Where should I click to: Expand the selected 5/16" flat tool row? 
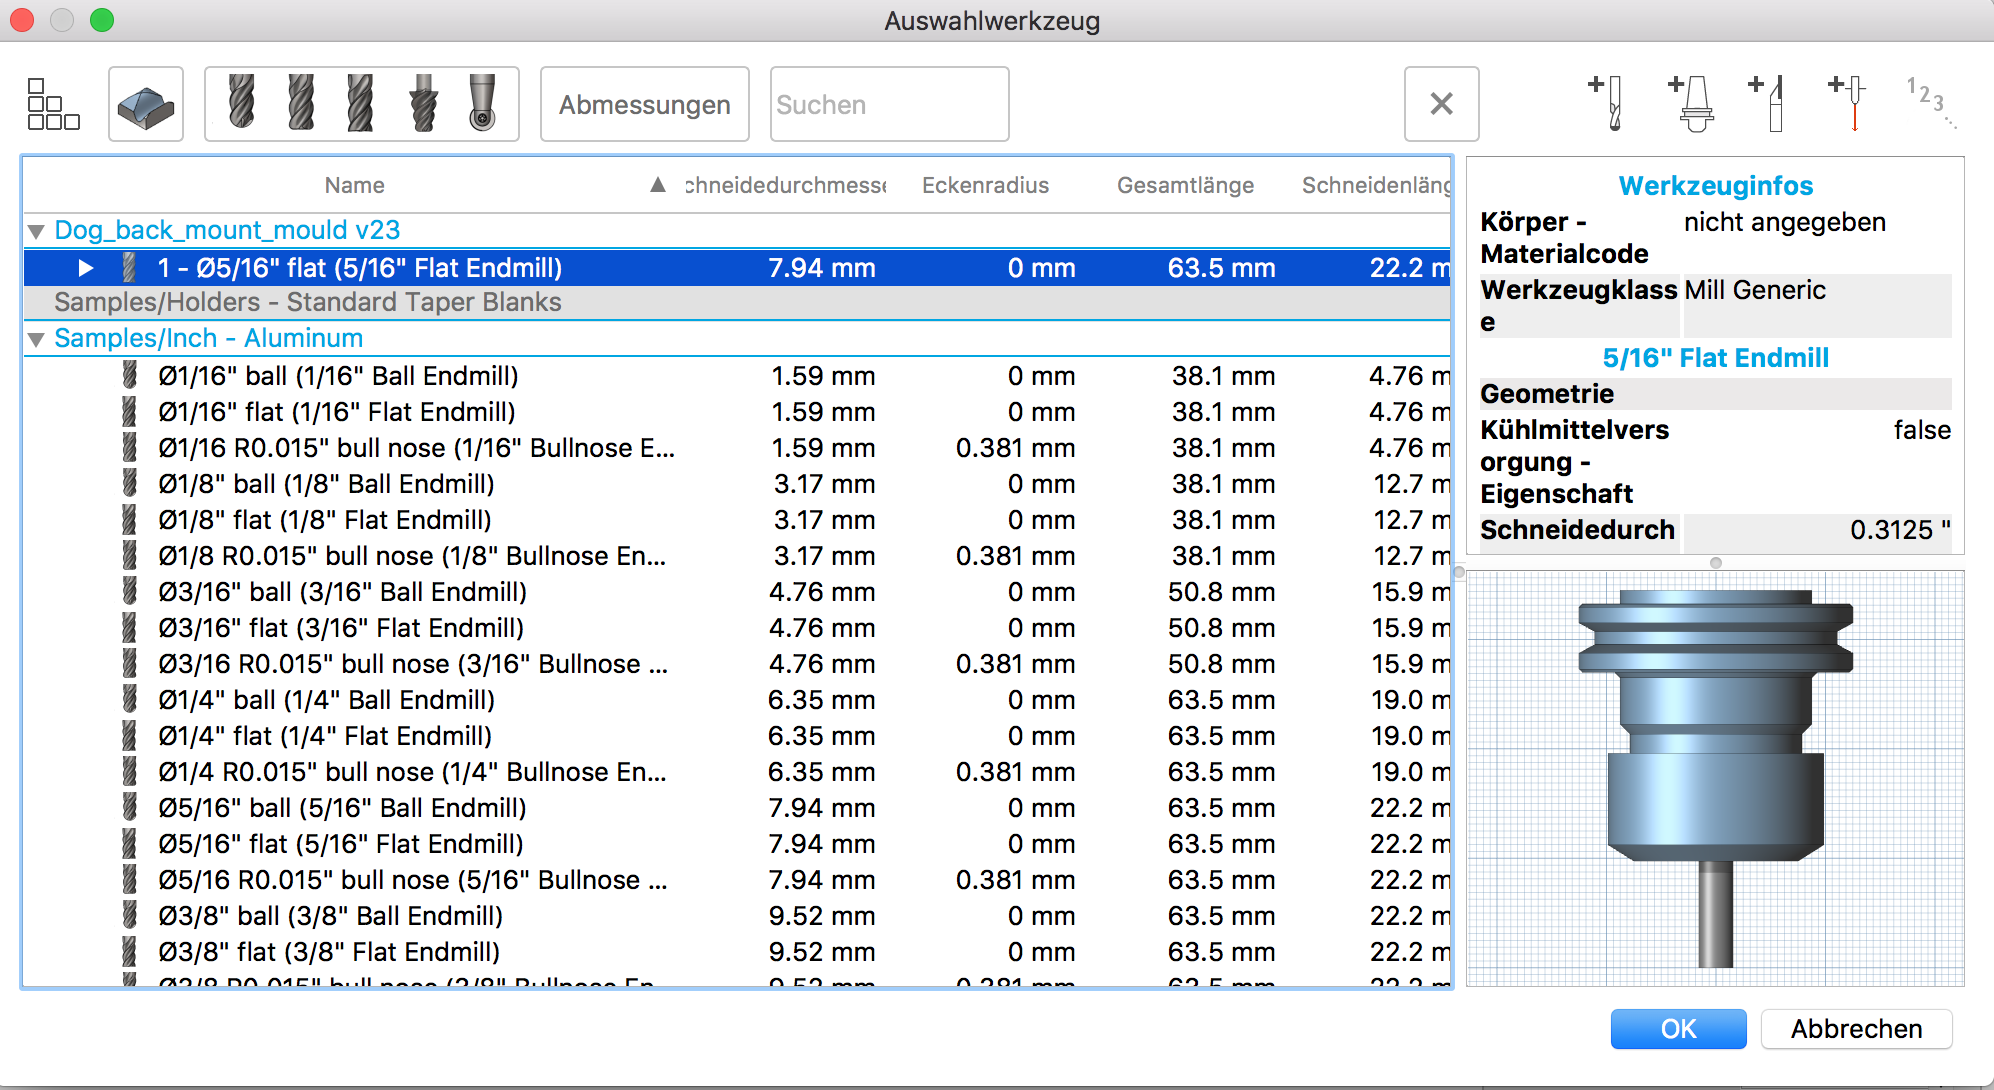tap(86, 268)
